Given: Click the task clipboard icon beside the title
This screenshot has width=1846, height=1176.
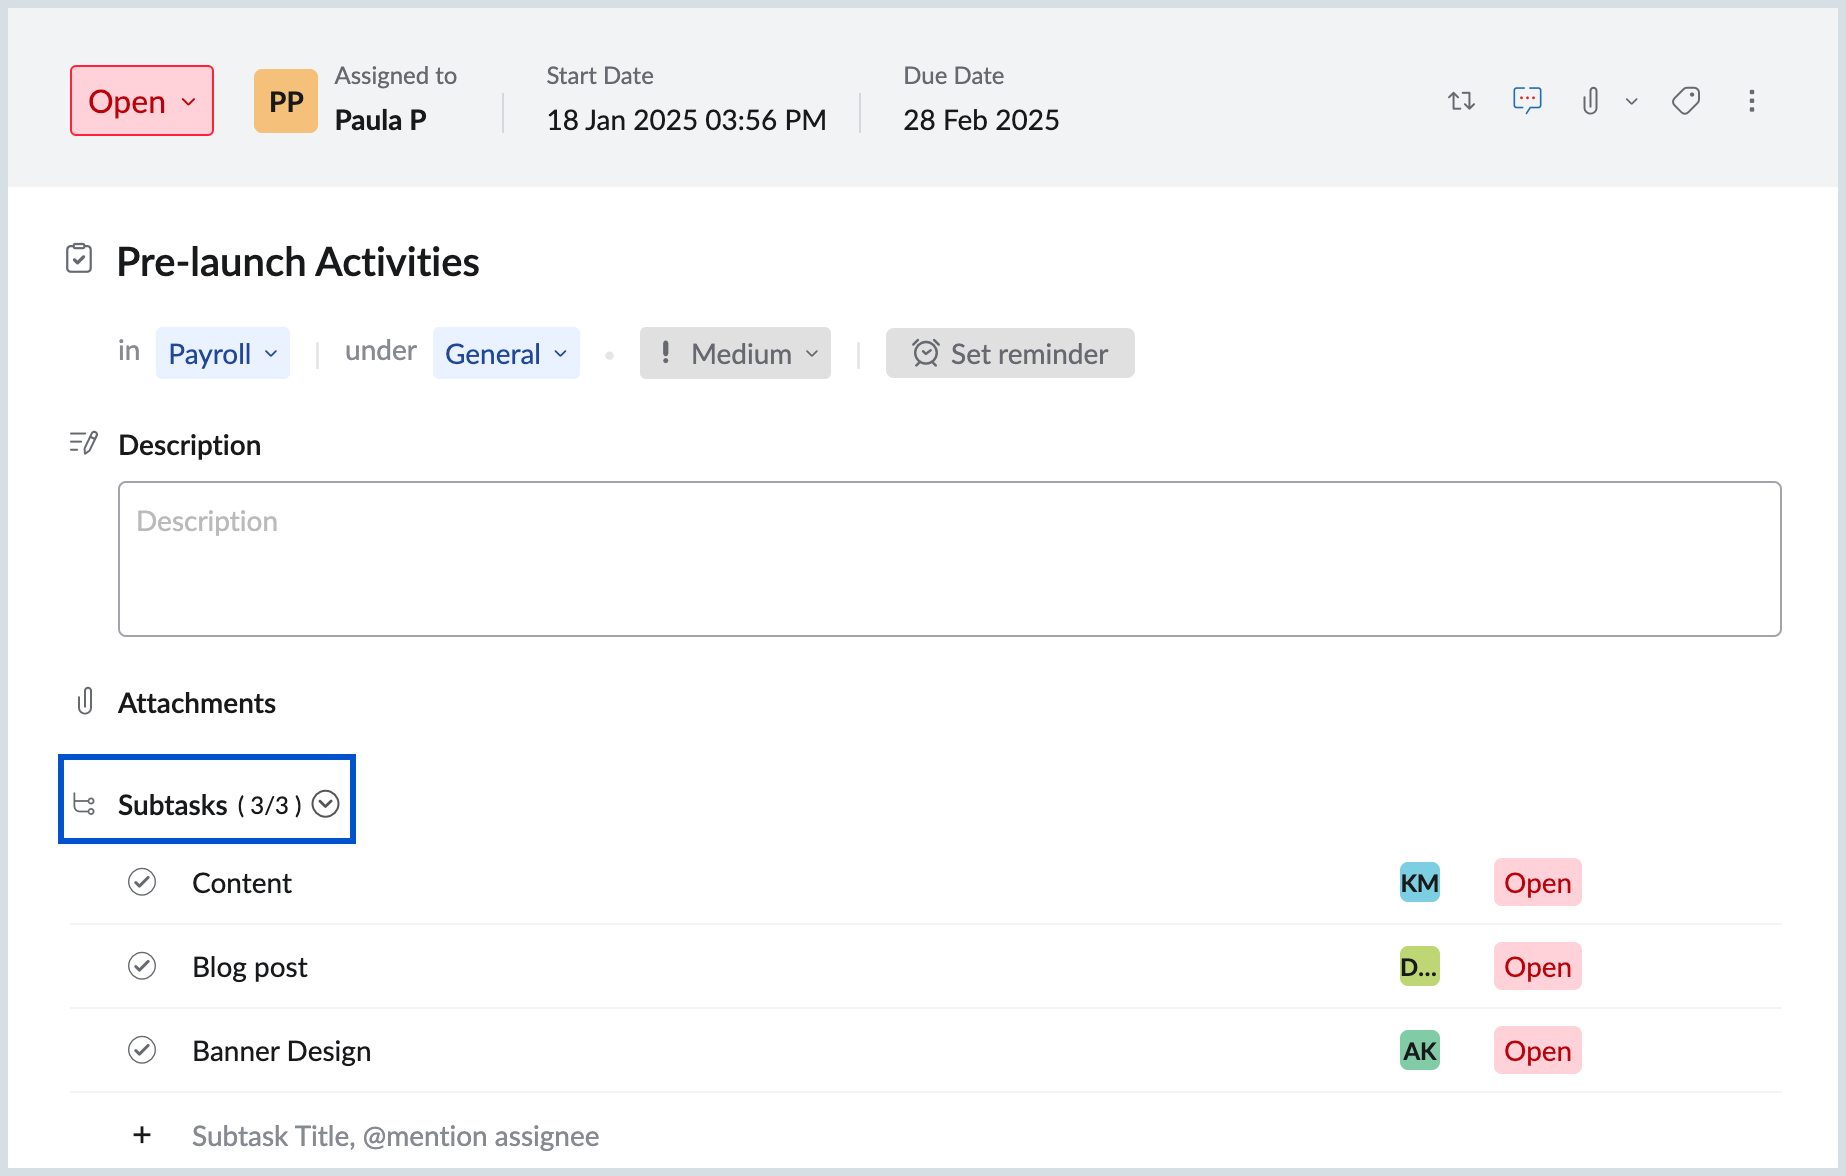Looking at the screenshot, I should [x=79, y=259].
